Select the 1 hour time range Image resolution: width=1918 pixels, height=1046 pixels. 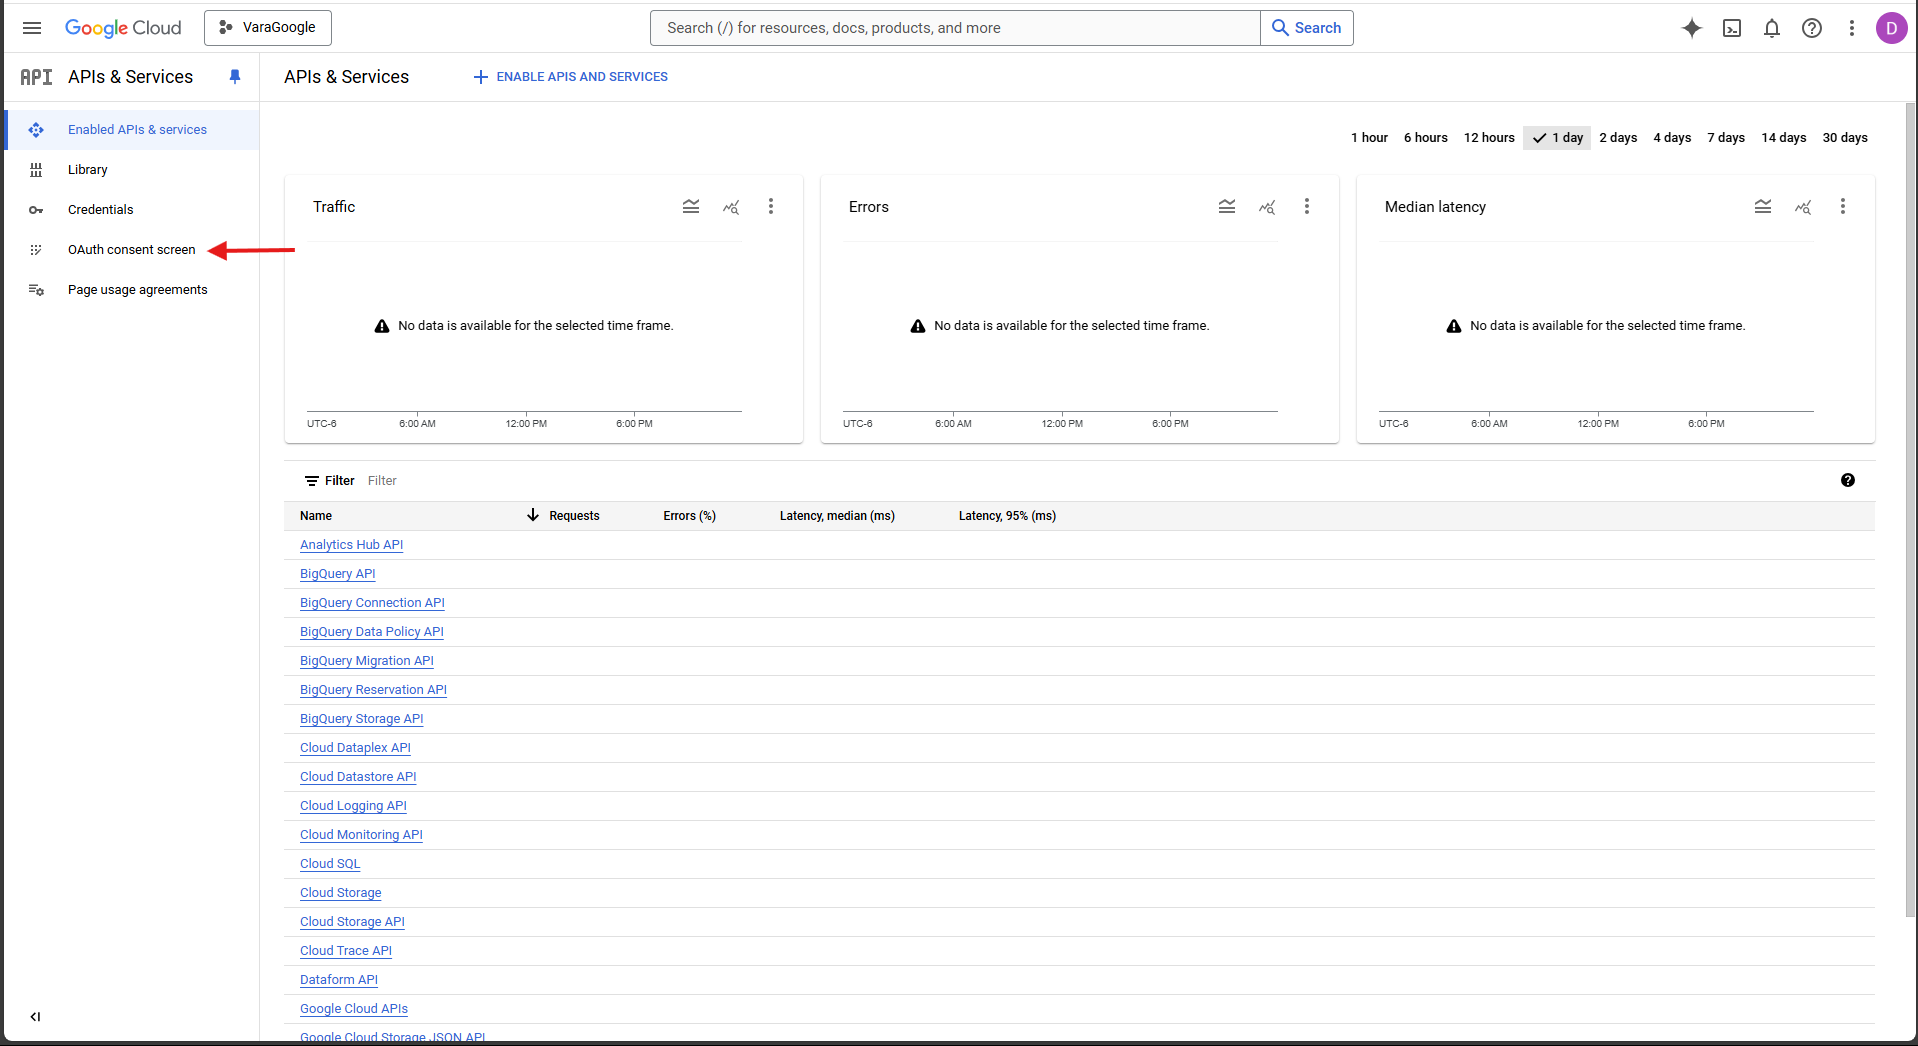pyautogui.click(x=1369, y=138)
